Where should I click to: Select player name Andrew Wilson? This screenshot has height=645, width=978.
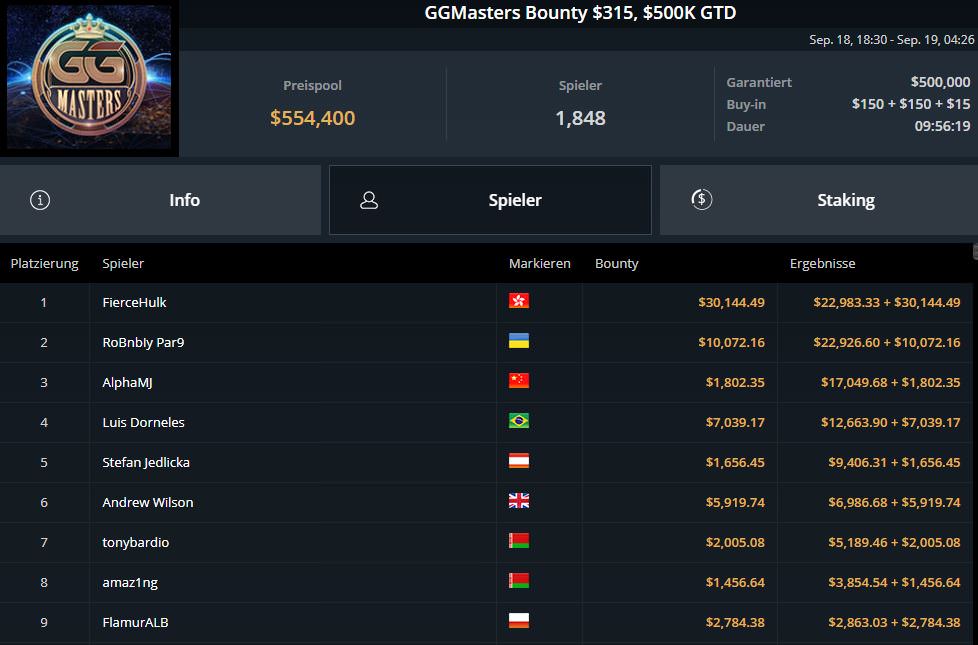point(148,502)
